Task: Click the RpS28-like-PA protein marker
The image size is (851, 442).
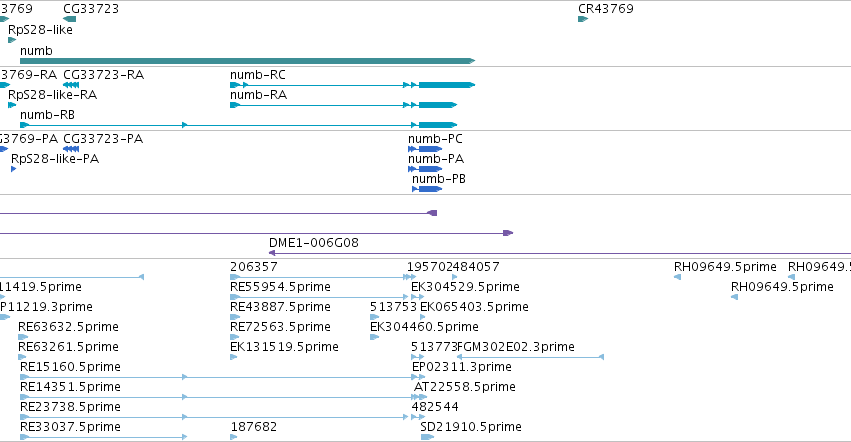Action: pyautogui.click(x=14, y=169)
